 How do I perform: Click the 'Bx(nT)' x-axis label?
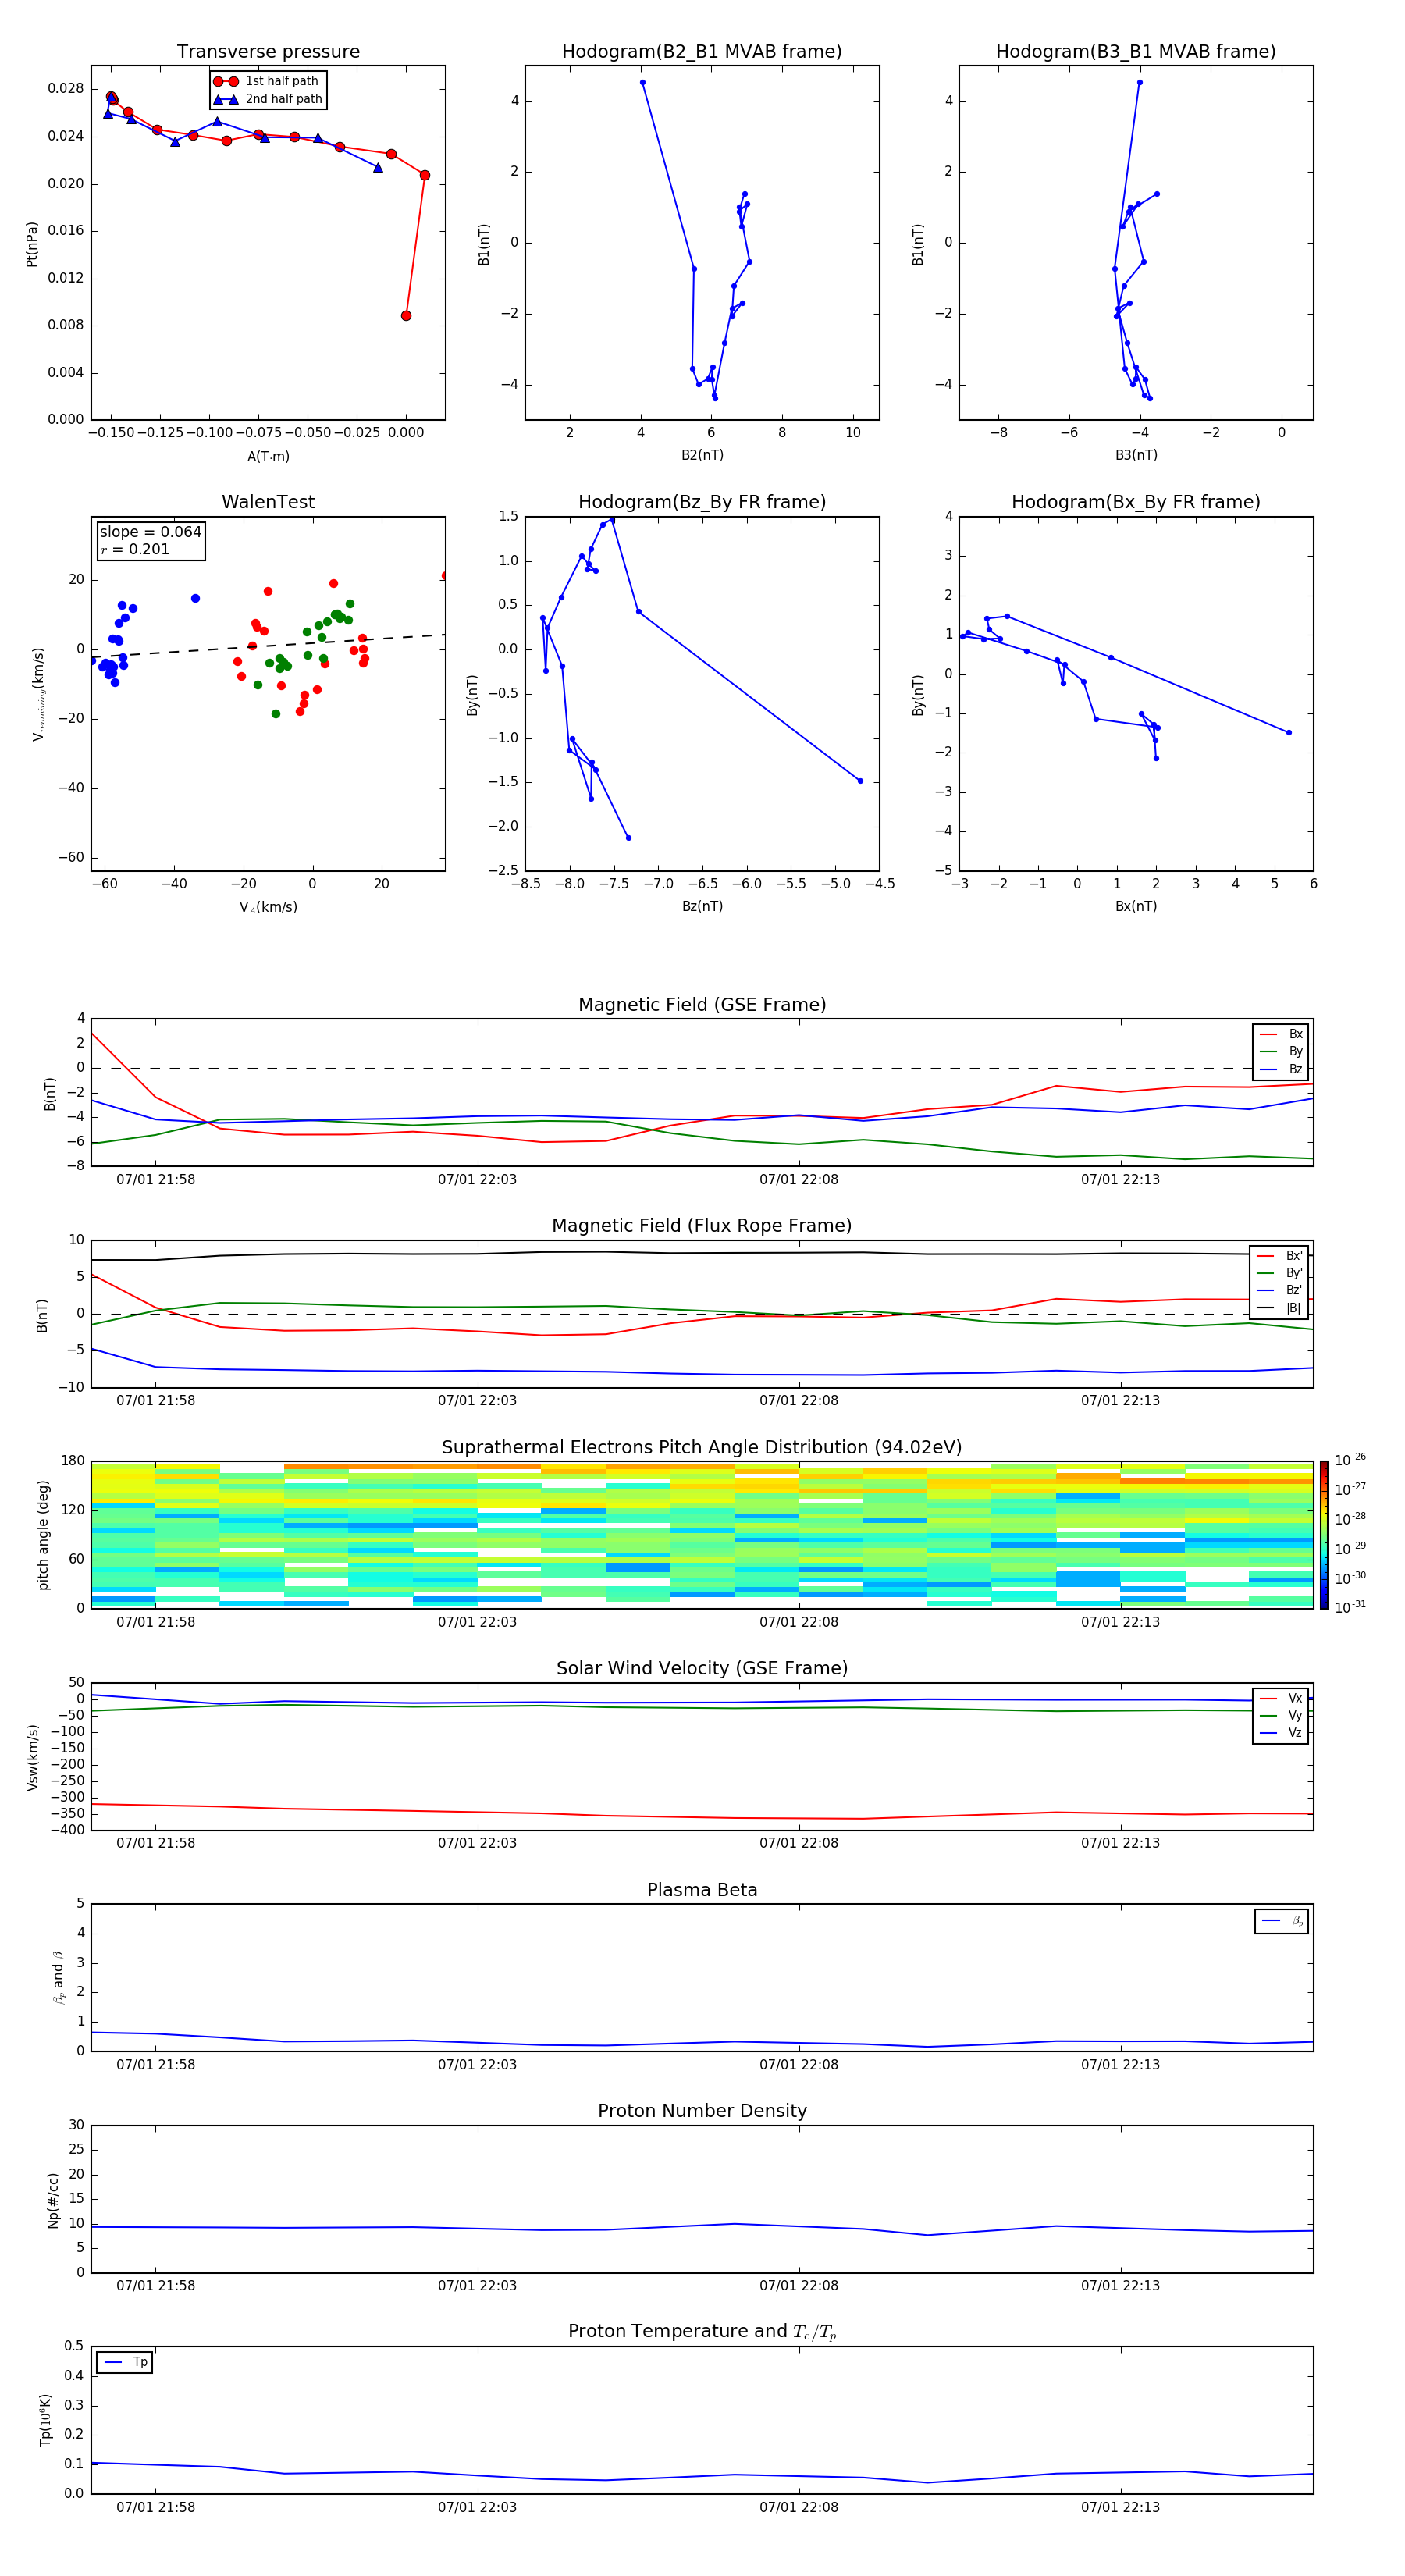click(x=1136, y=906)
